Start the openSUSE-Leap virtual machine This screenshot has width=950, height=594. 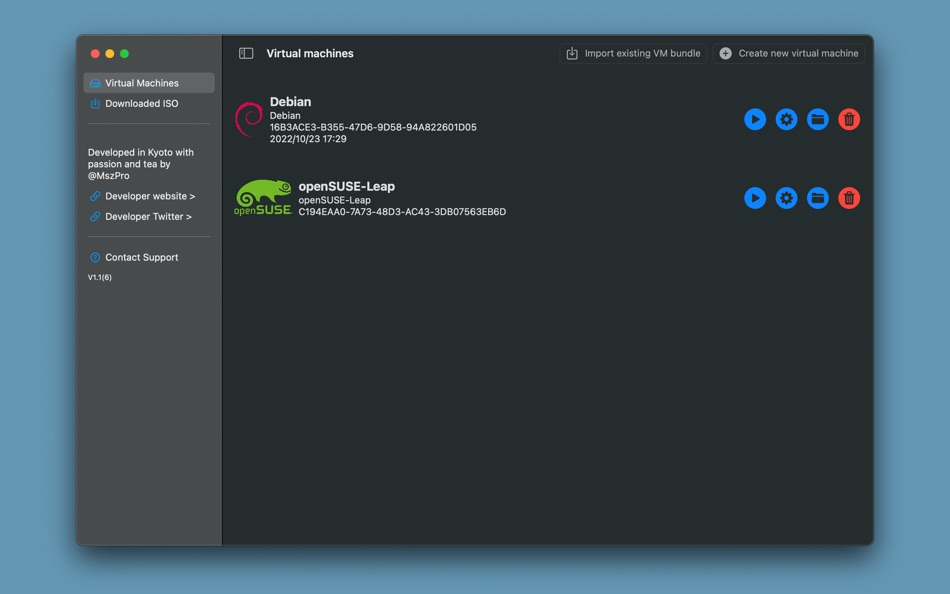coord(754,198)
